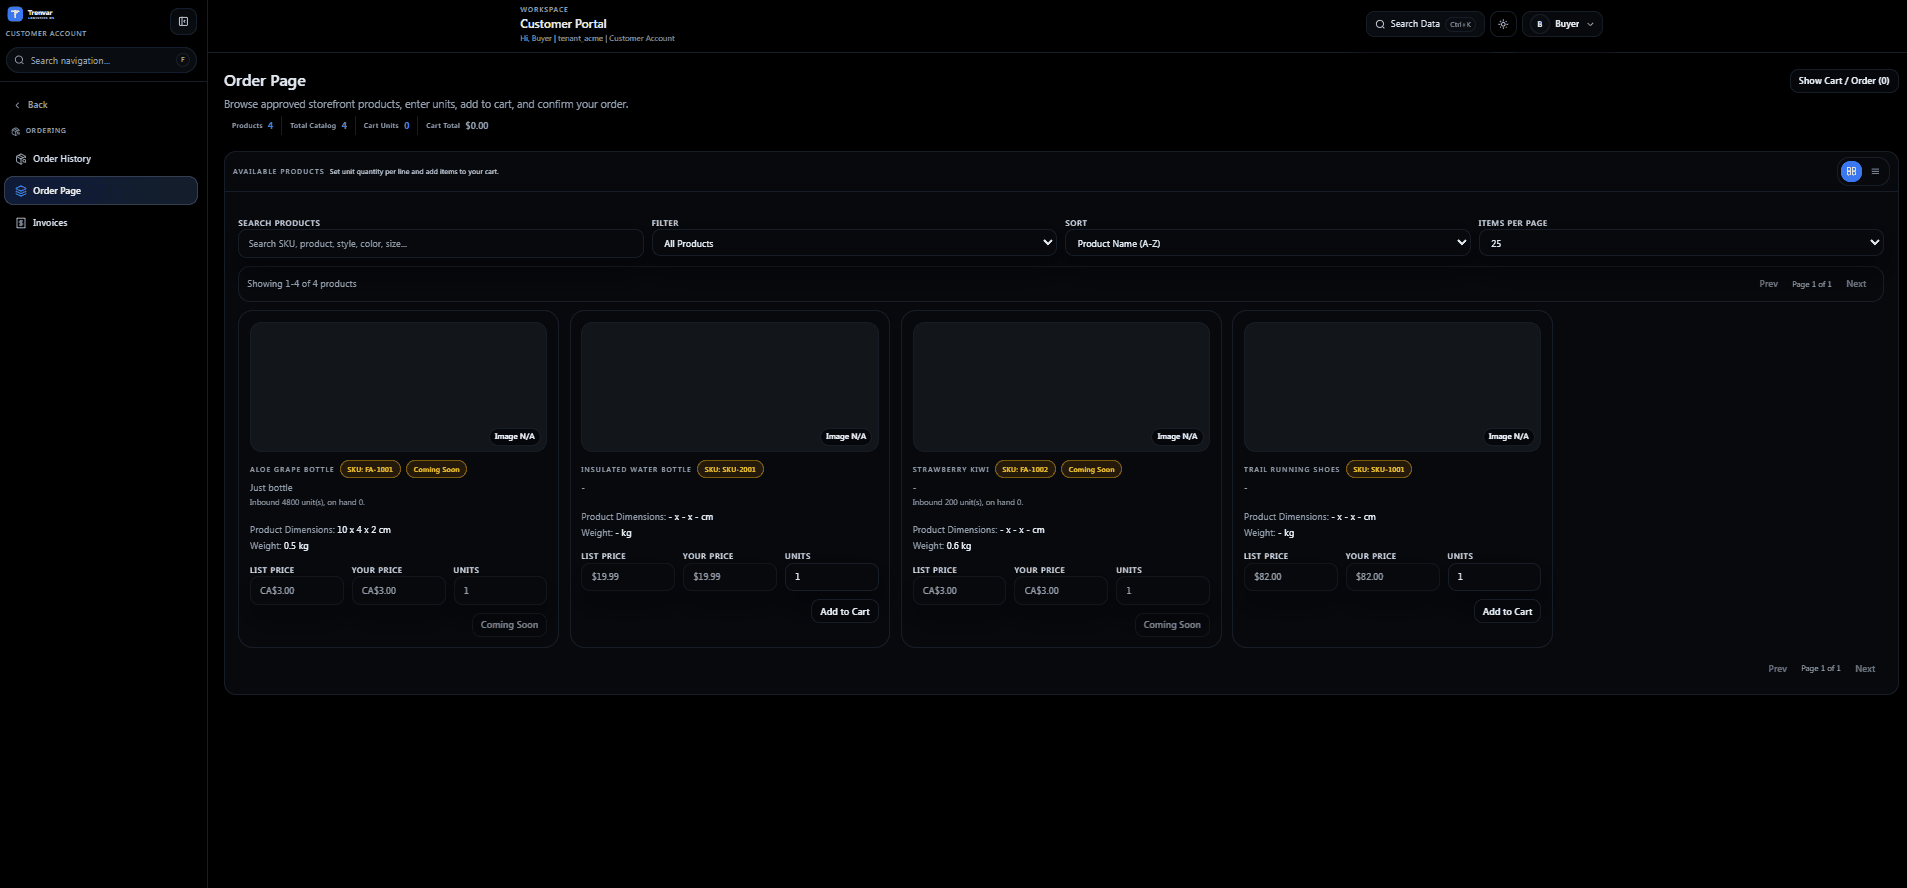Click Aloe Grape Bottle your price CA$3.00

pyautogui.click(x=398, y=591)
